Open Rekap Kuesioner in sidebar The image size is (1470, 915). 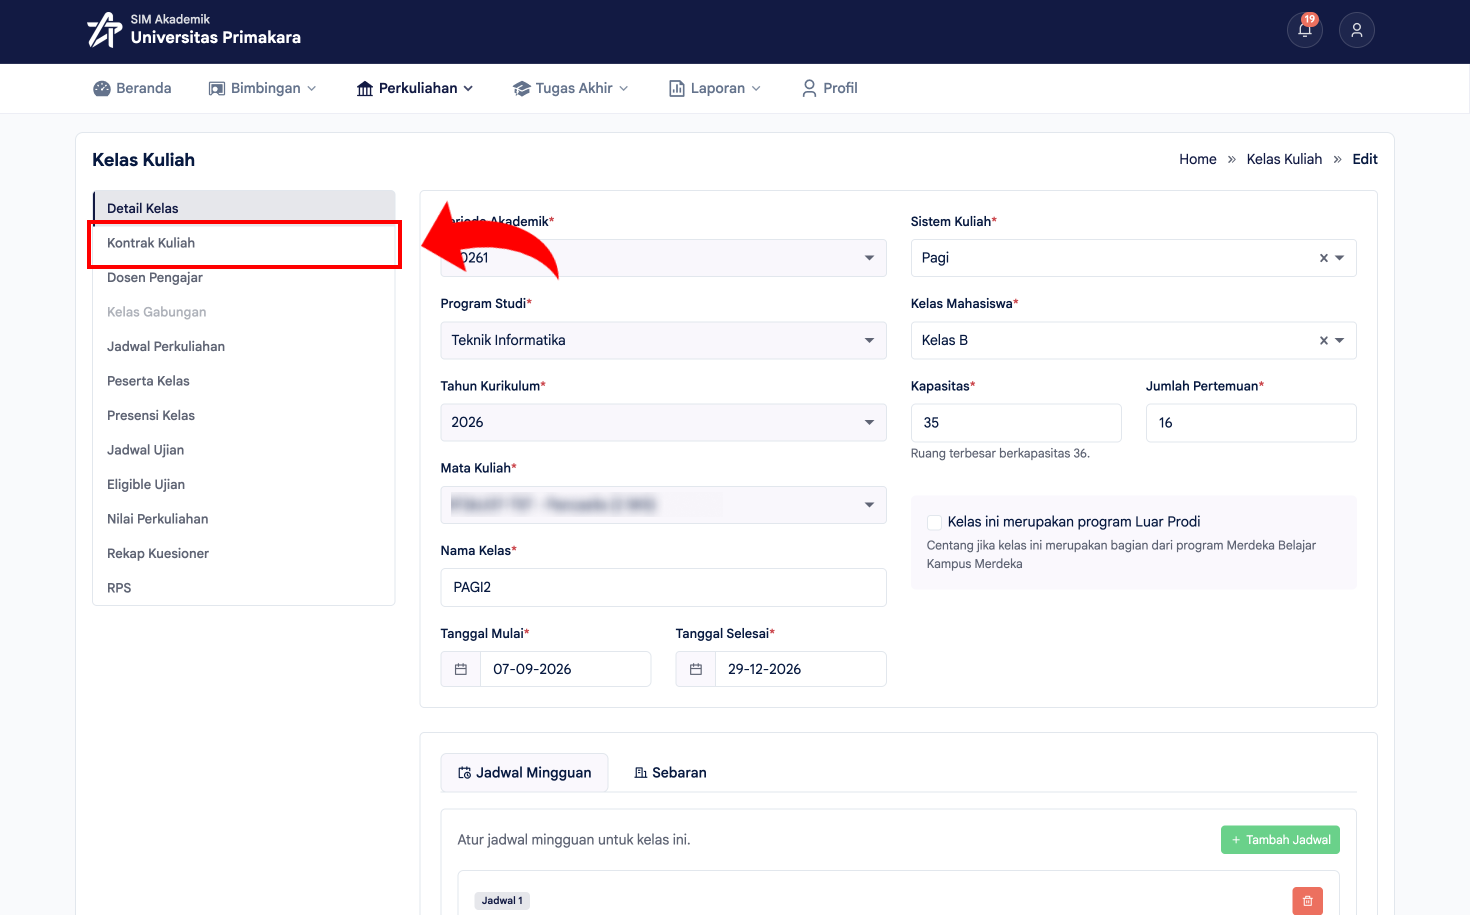(x=244, y=553)
